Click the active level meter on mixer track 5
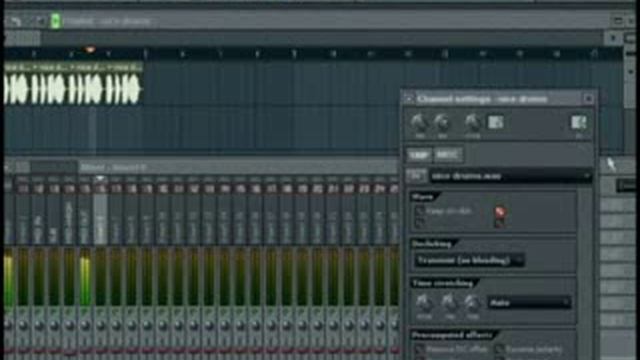Image resolution: width=640 pixels, height=360 pixels. coord(85,278)
